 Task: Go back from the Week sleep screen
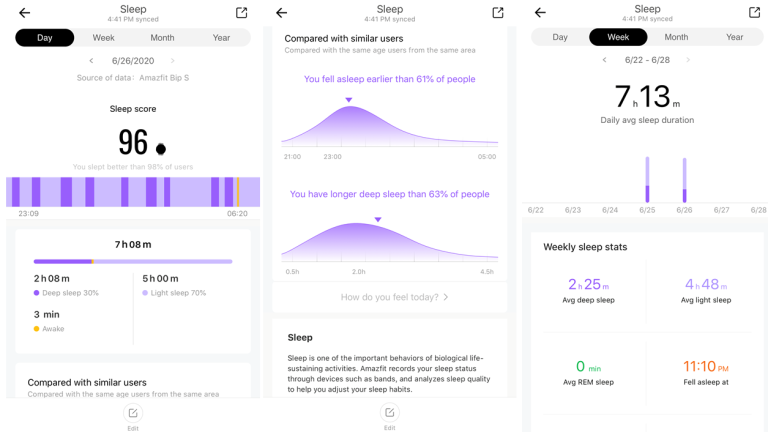tap(540, 12)
